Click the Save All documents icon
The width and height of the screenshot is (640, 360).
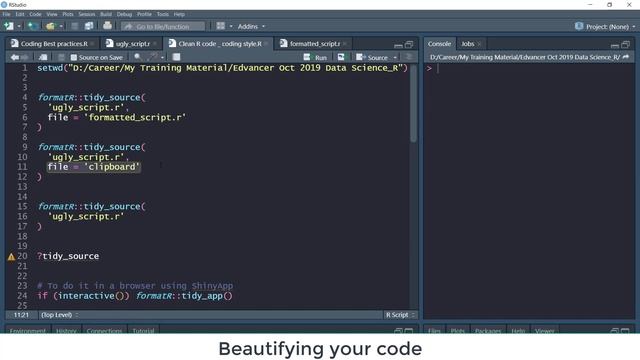[89, 26]
